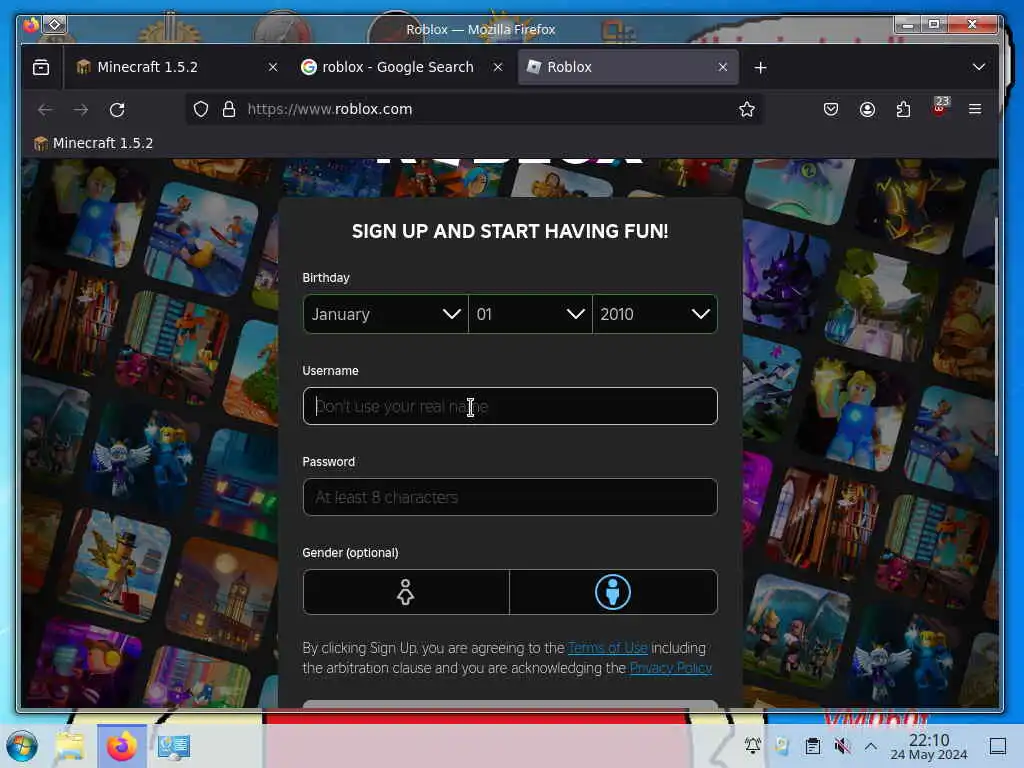The width and height of the screenshot is (1024, 768).
Task: Open the computer search taskbar icon
Action: [174, 746]
